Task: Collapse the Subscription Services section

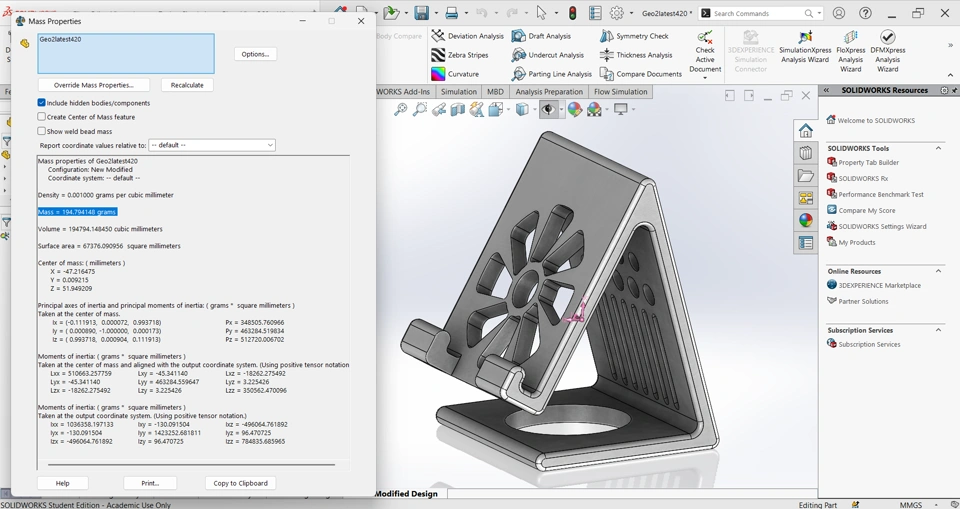Action: (938, 330)
